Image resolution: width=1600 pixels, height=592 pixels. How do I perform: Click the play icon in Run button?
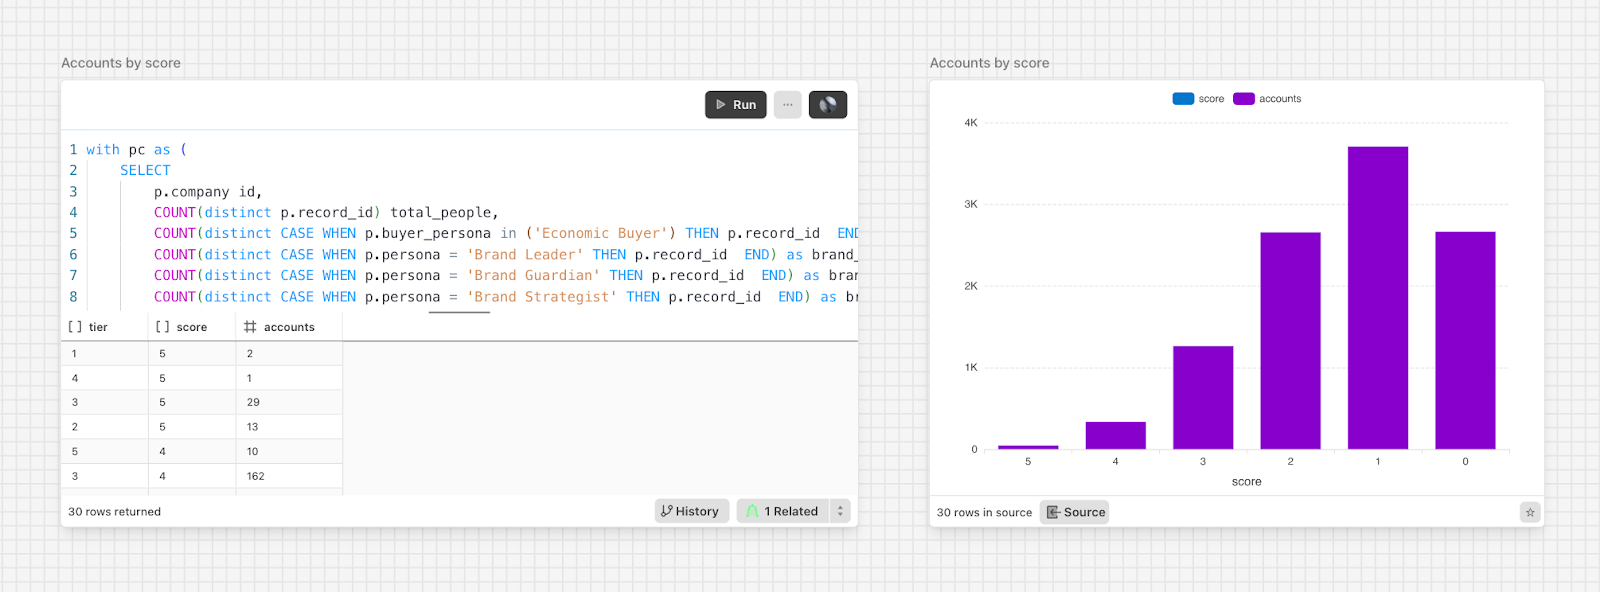pos(720,105)
